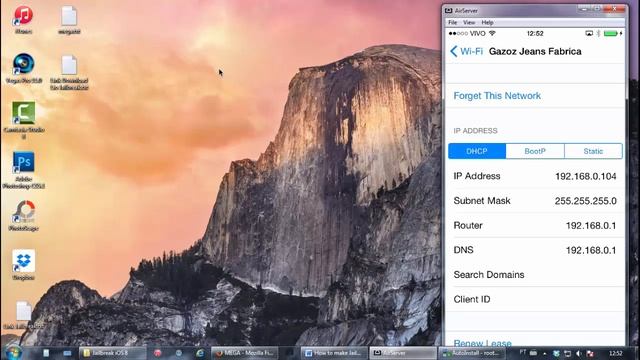Switch to the AirServer taskbar button
Screen dimensions: 640x360
click(x=403, y=353)
